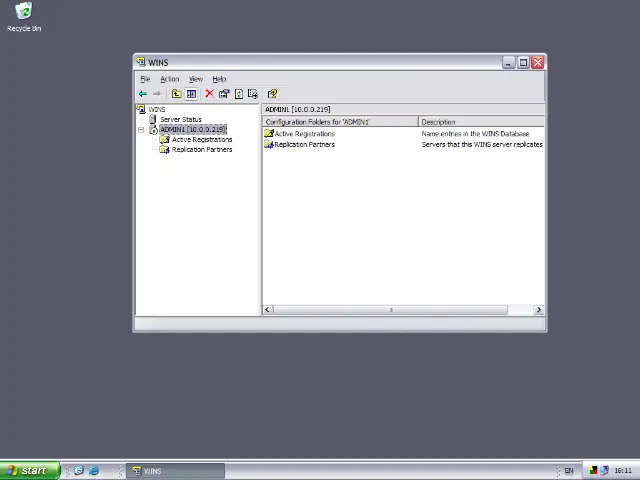Go up one level in the console tree

[x=176, y=94]
